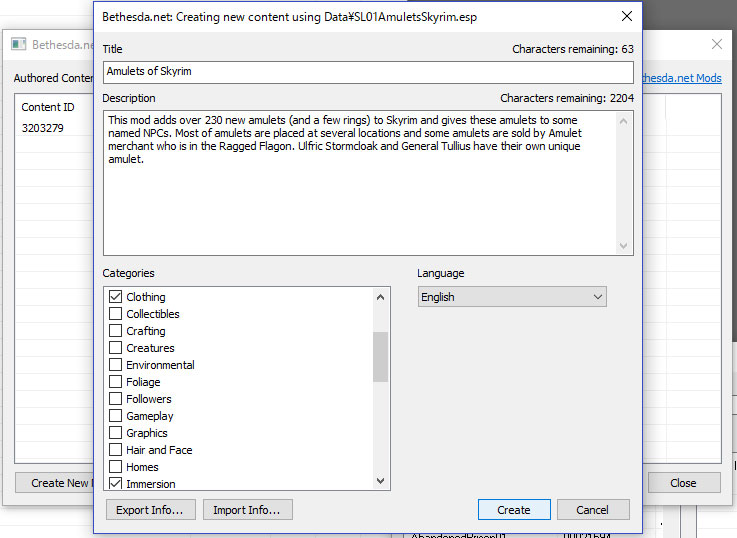Check the Graphics category
Image resolution: width=737 pixels, height=538 pixels.
[115, 432]
